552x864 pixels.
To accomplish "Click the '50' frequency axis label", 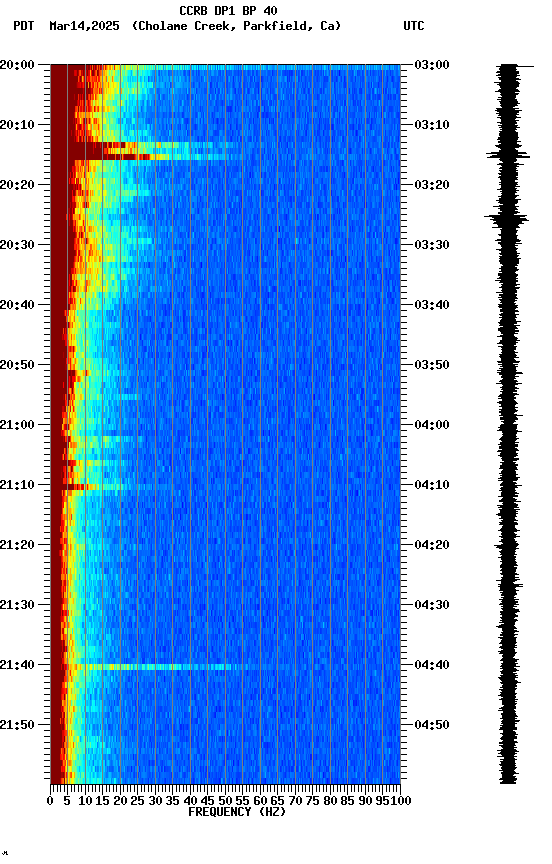I will click(225, 801).
